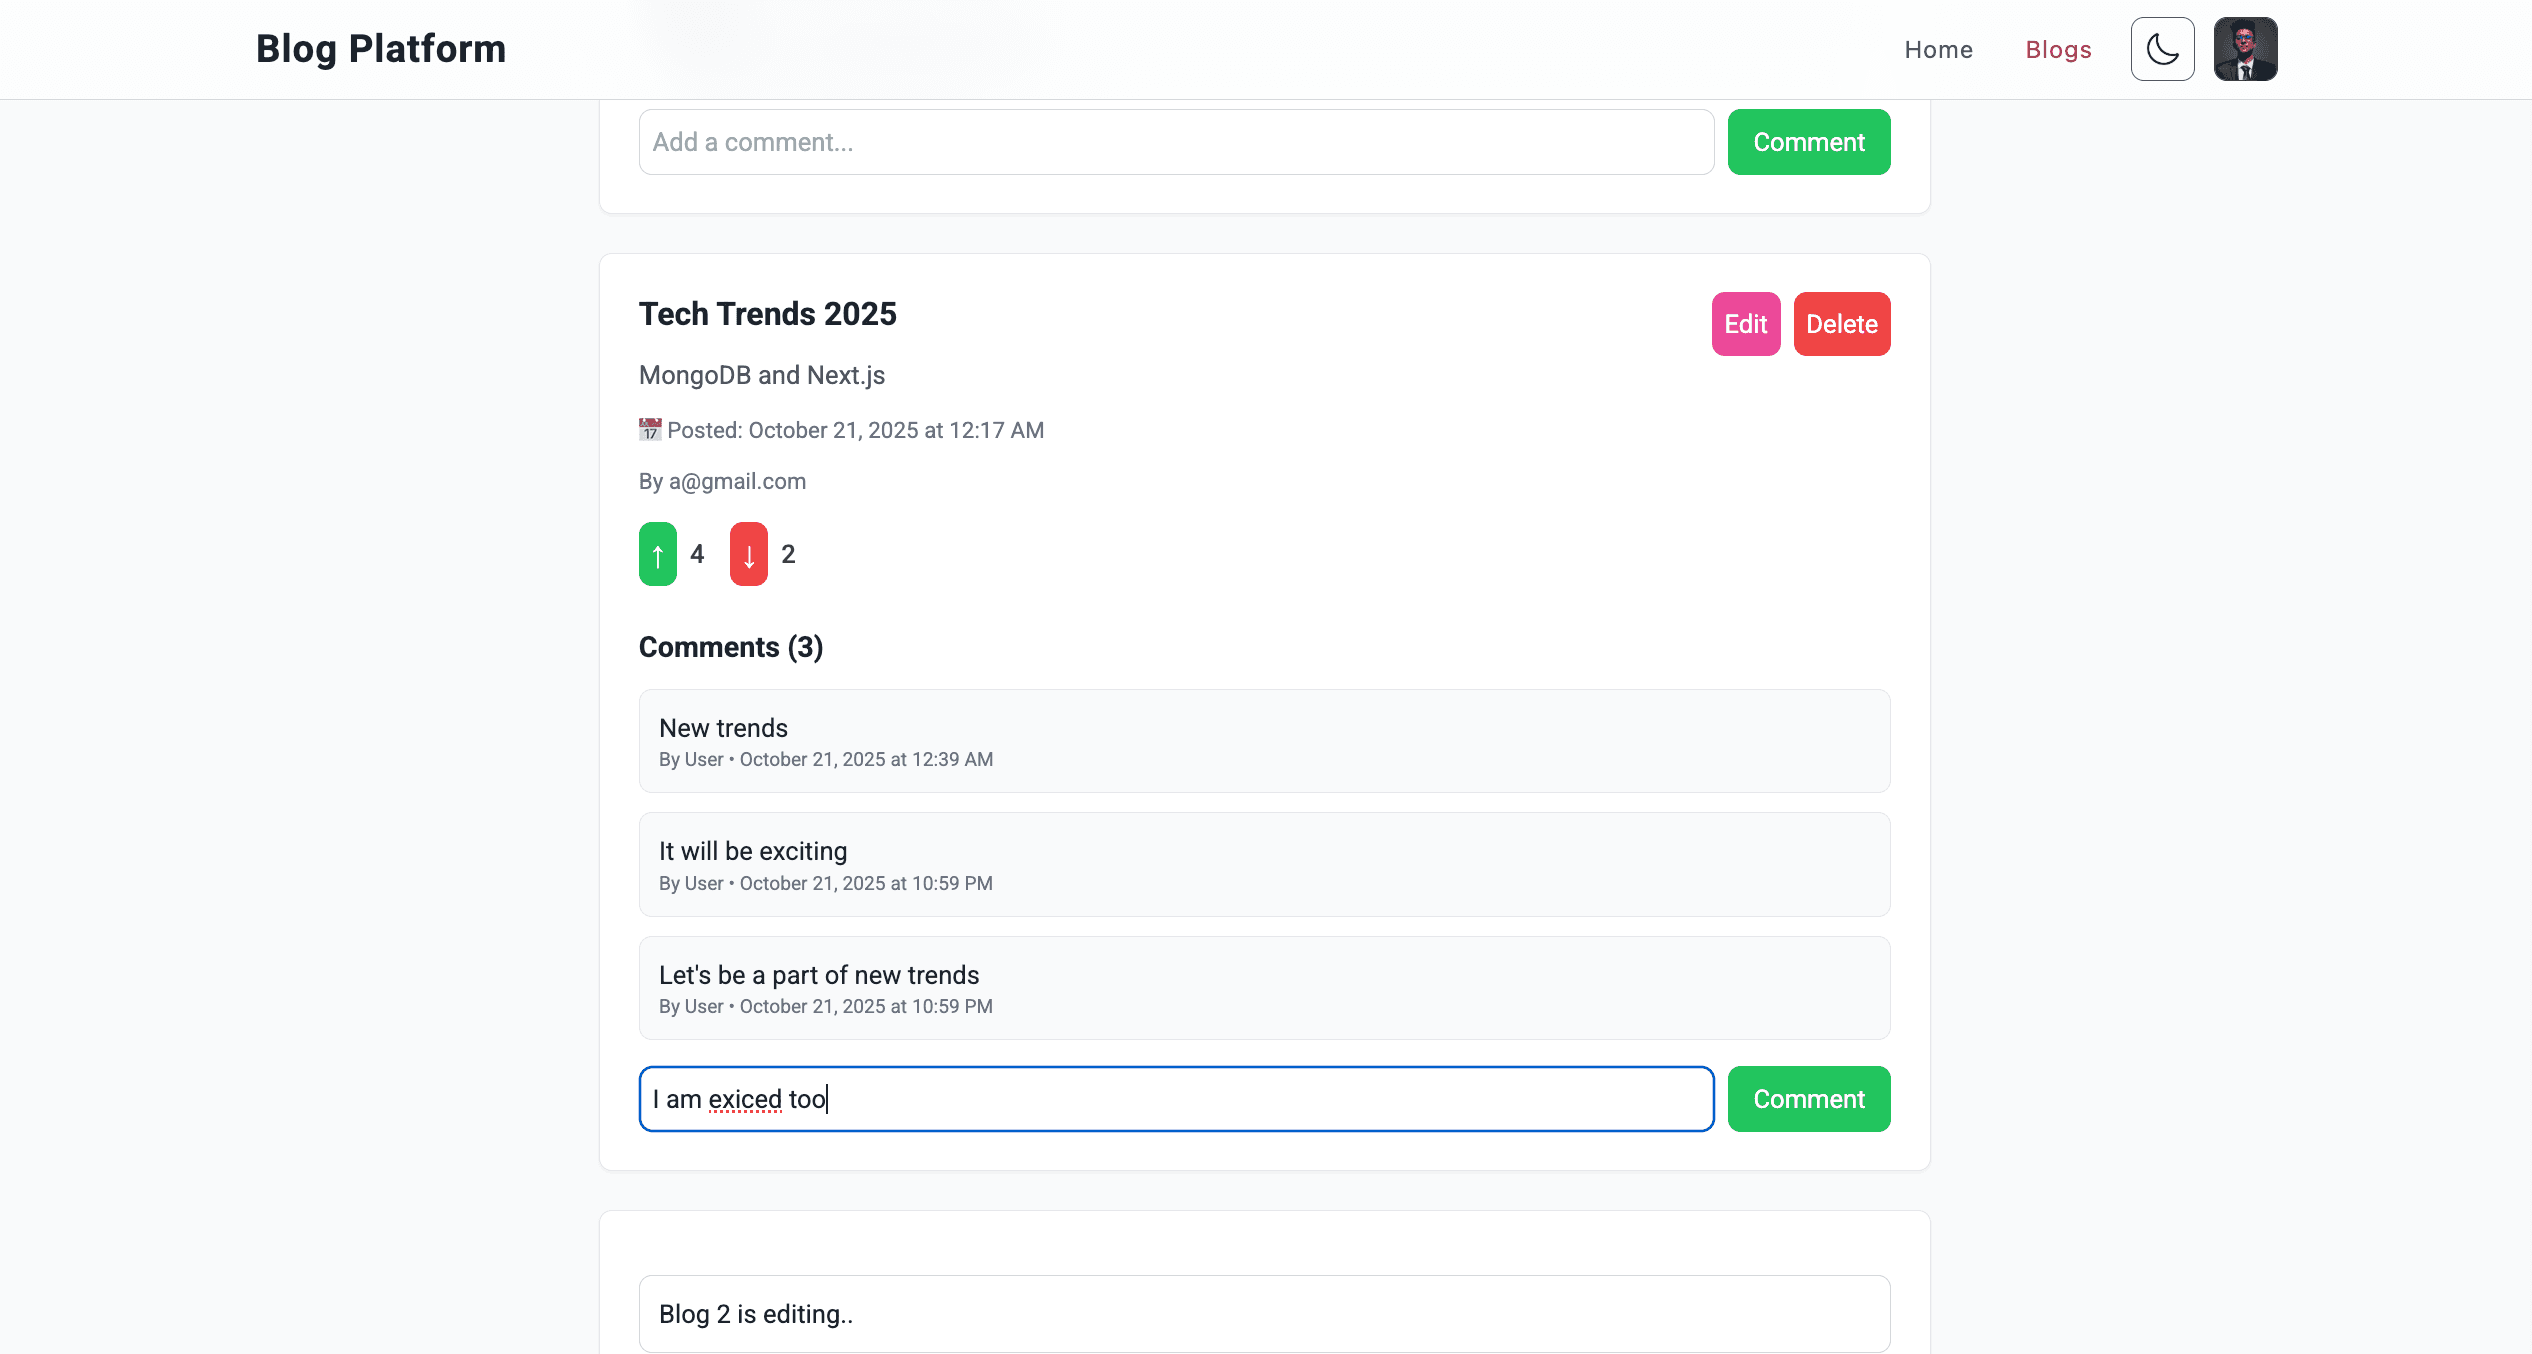The width and height of the screenshot is (2532, 1354).
Task: Focus the 'Blog 2 is editing..' text field
Action: point(1264,1314)
